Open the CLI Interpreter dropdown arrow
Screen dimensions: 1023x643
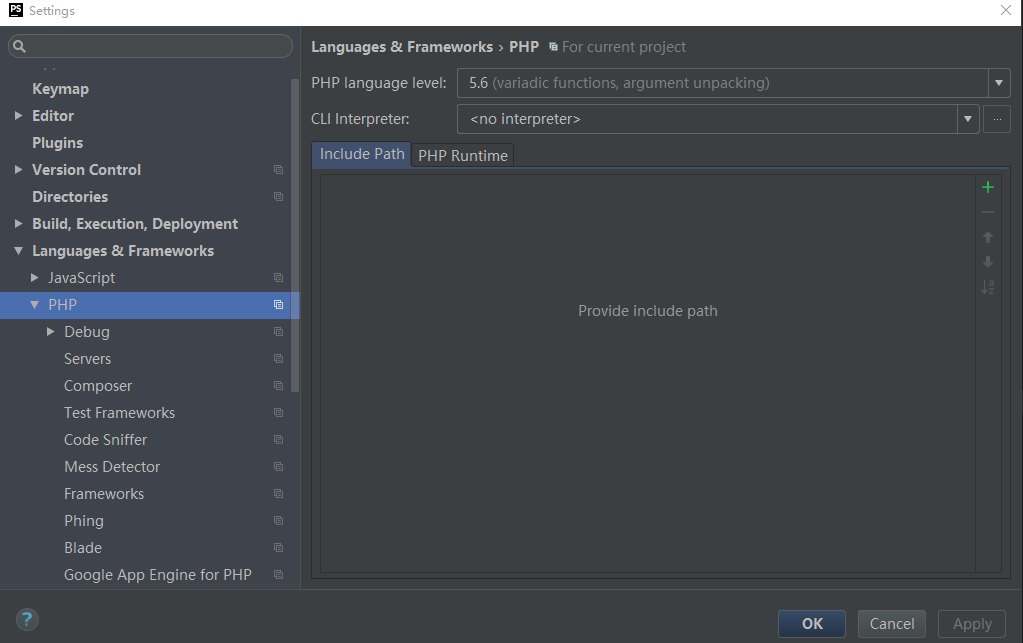[x=968, y=119]
